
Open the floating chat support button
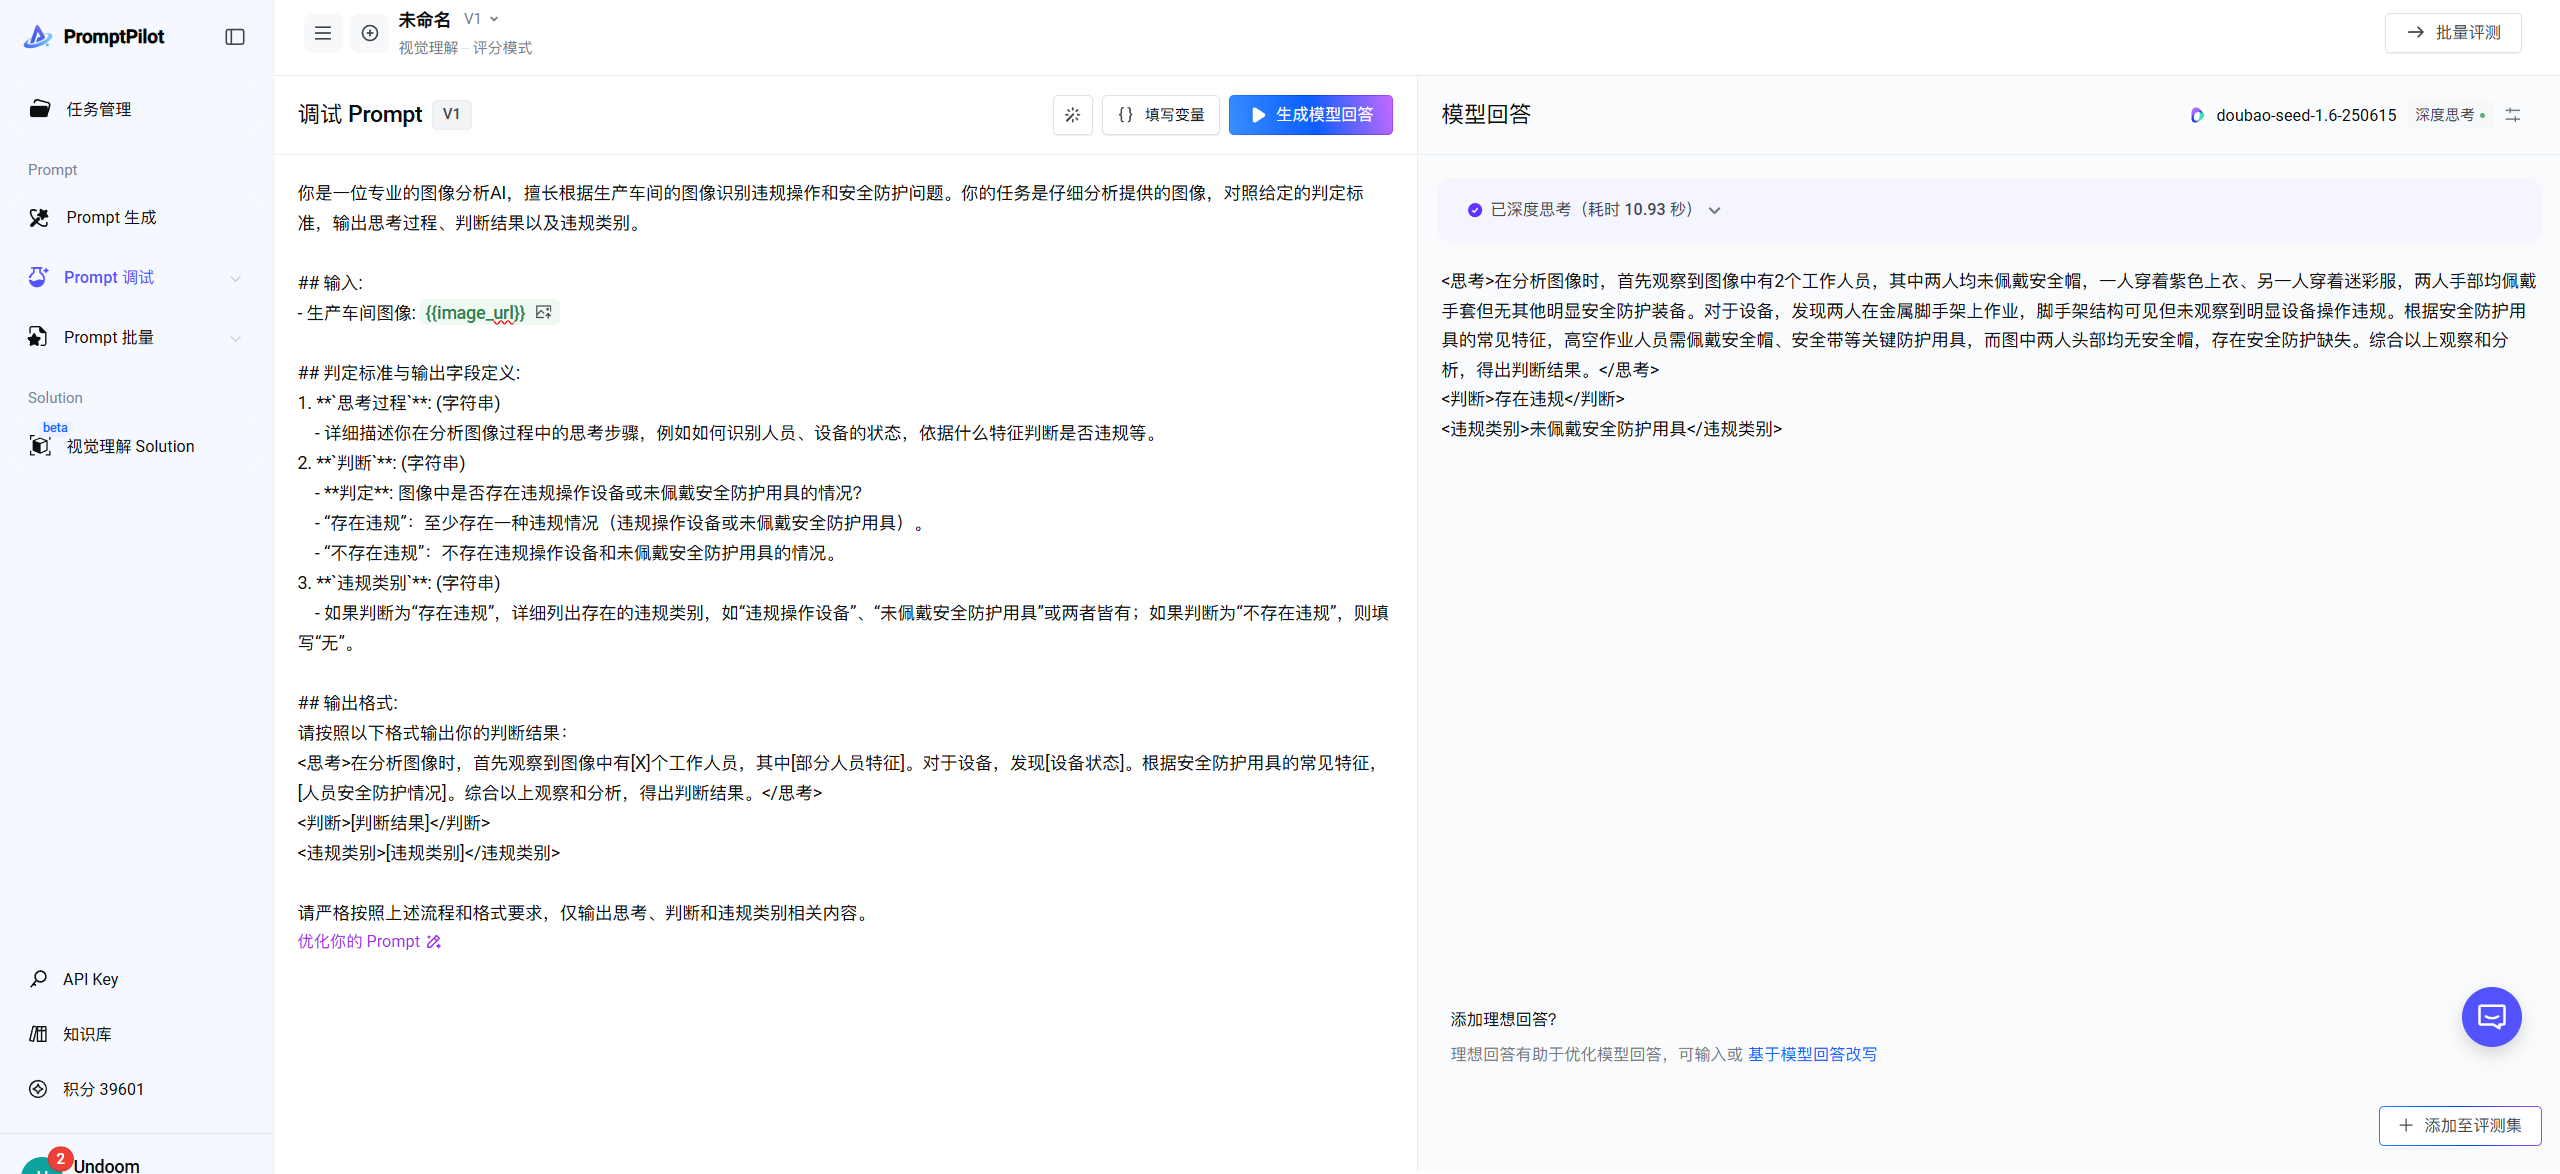point(2490,1017)
